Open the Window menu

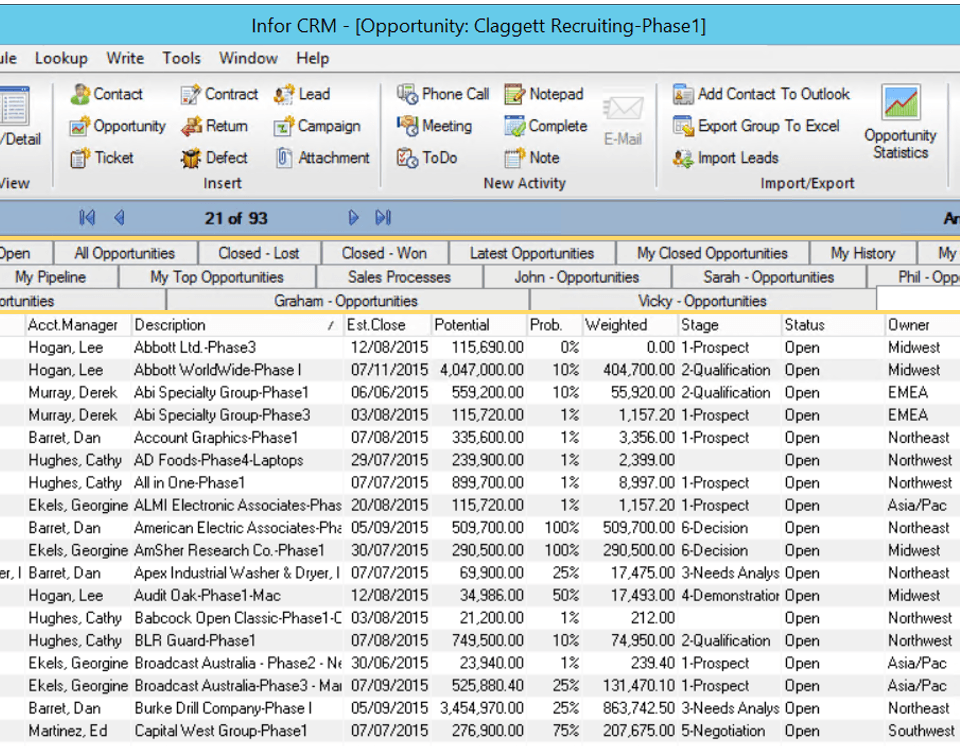click(x=249, y=58)
